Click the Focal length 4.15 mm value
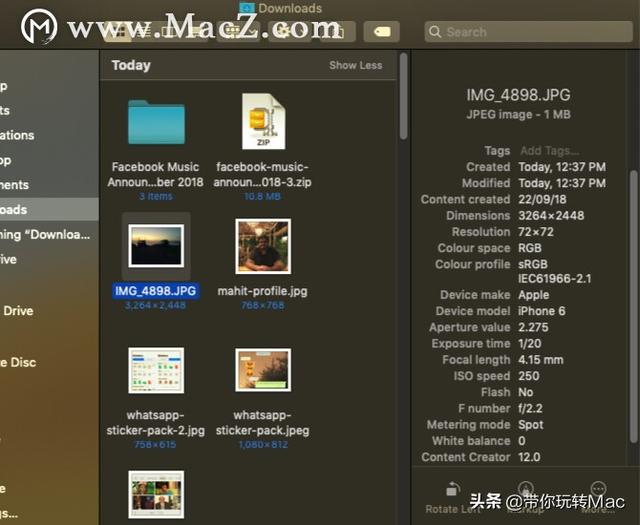Viewport: 640px width, 525px height. tap(541, 360)
